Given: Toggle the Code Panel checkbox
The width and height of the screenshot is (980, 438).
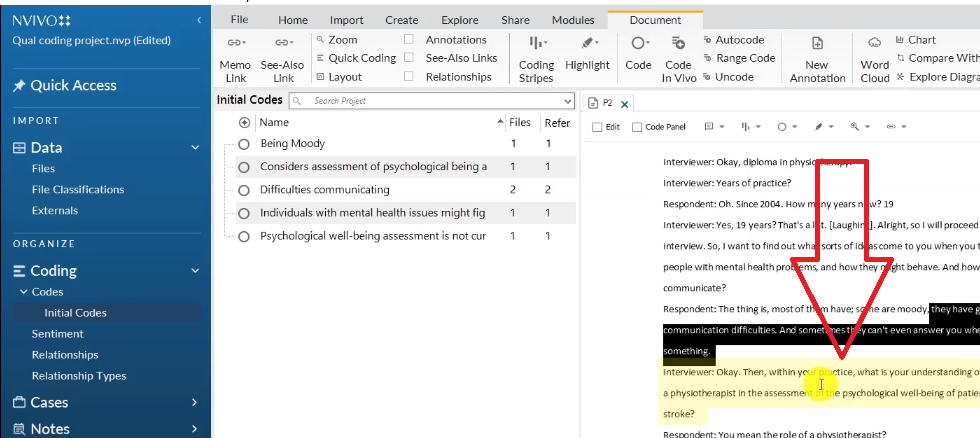Looking at the screenshot, I should pos(636,127).
